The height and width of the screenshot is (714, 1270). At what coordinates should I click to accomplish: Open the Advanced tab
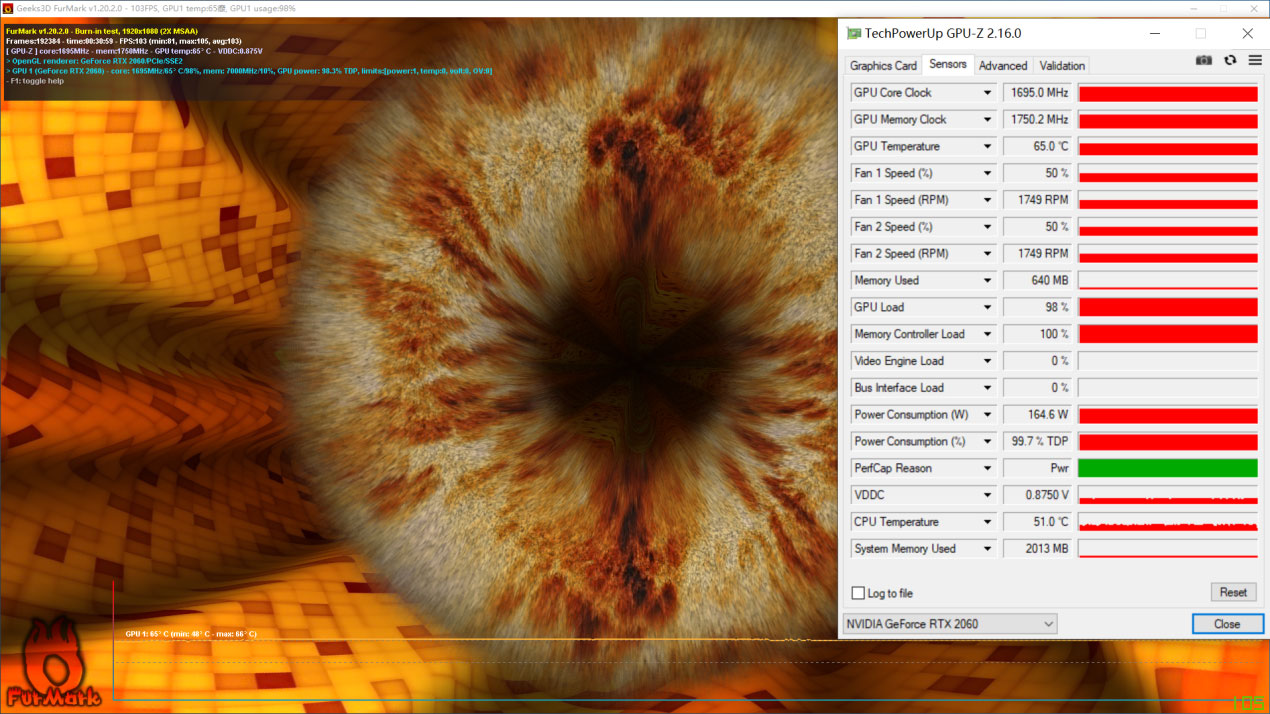1003,66
